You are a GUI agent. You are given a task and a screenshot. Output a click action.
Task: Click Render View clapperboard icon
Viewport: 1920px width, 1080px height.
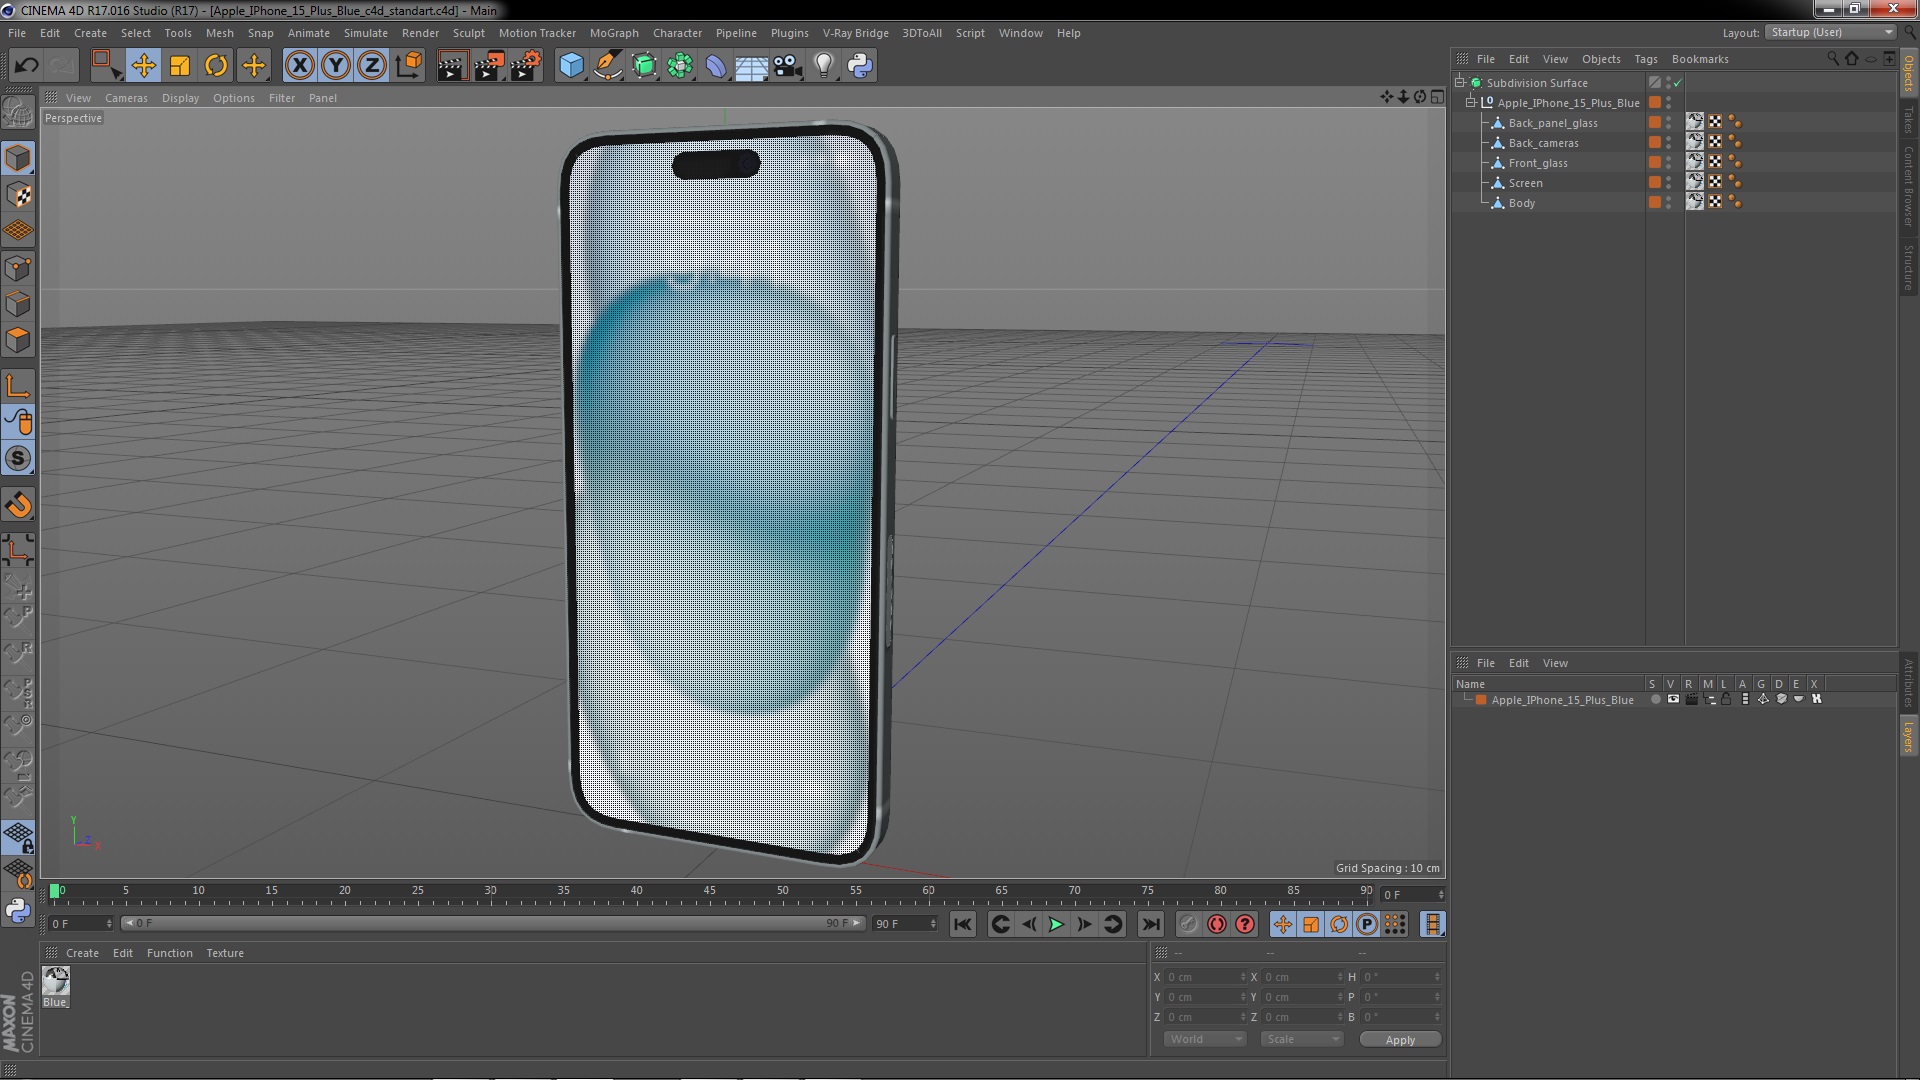(452, 66)
